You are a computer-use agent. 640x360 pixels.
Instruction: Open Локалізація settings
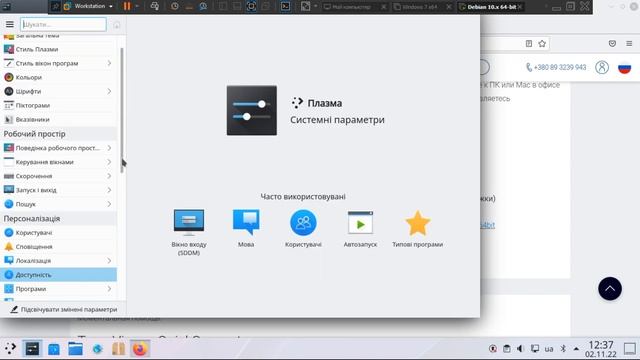[x=58, y=260]
